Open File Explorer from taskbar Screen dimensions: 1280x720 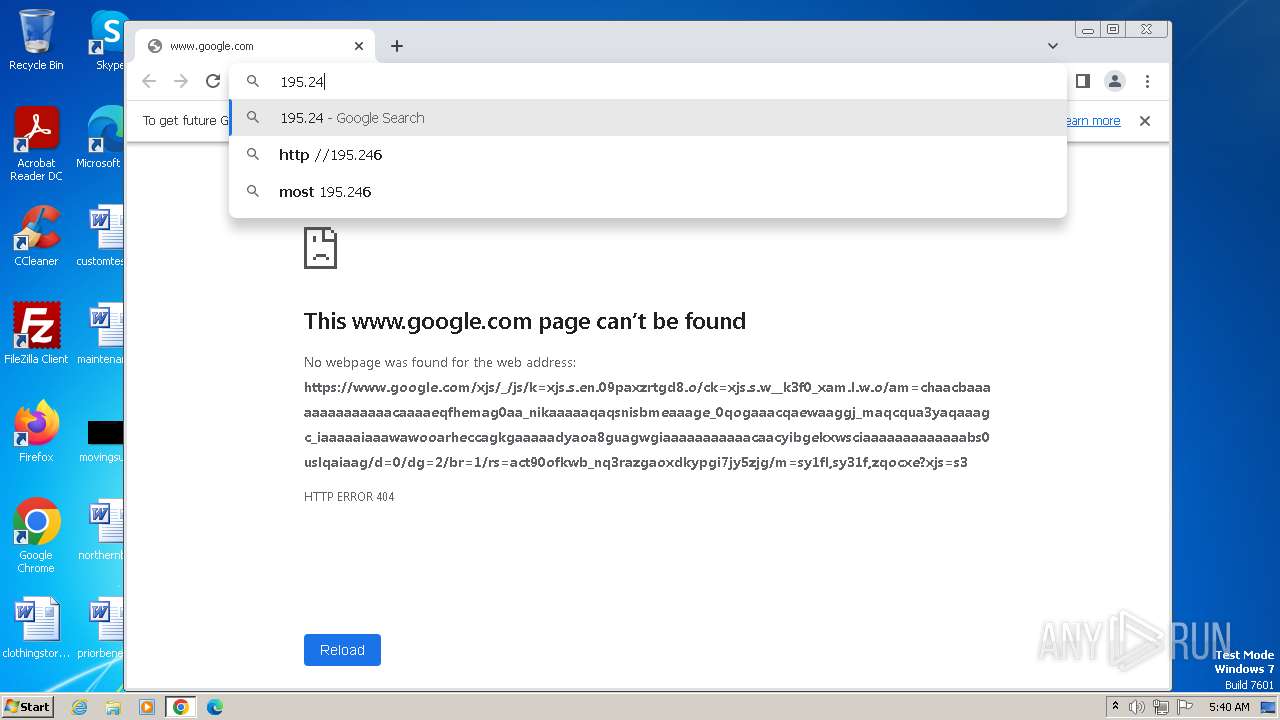point(113,707)
